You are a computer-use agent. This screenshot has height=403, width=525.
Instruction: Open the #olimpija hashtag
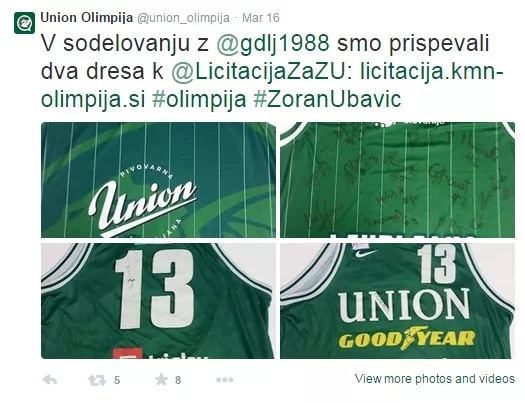click(199, 99)
